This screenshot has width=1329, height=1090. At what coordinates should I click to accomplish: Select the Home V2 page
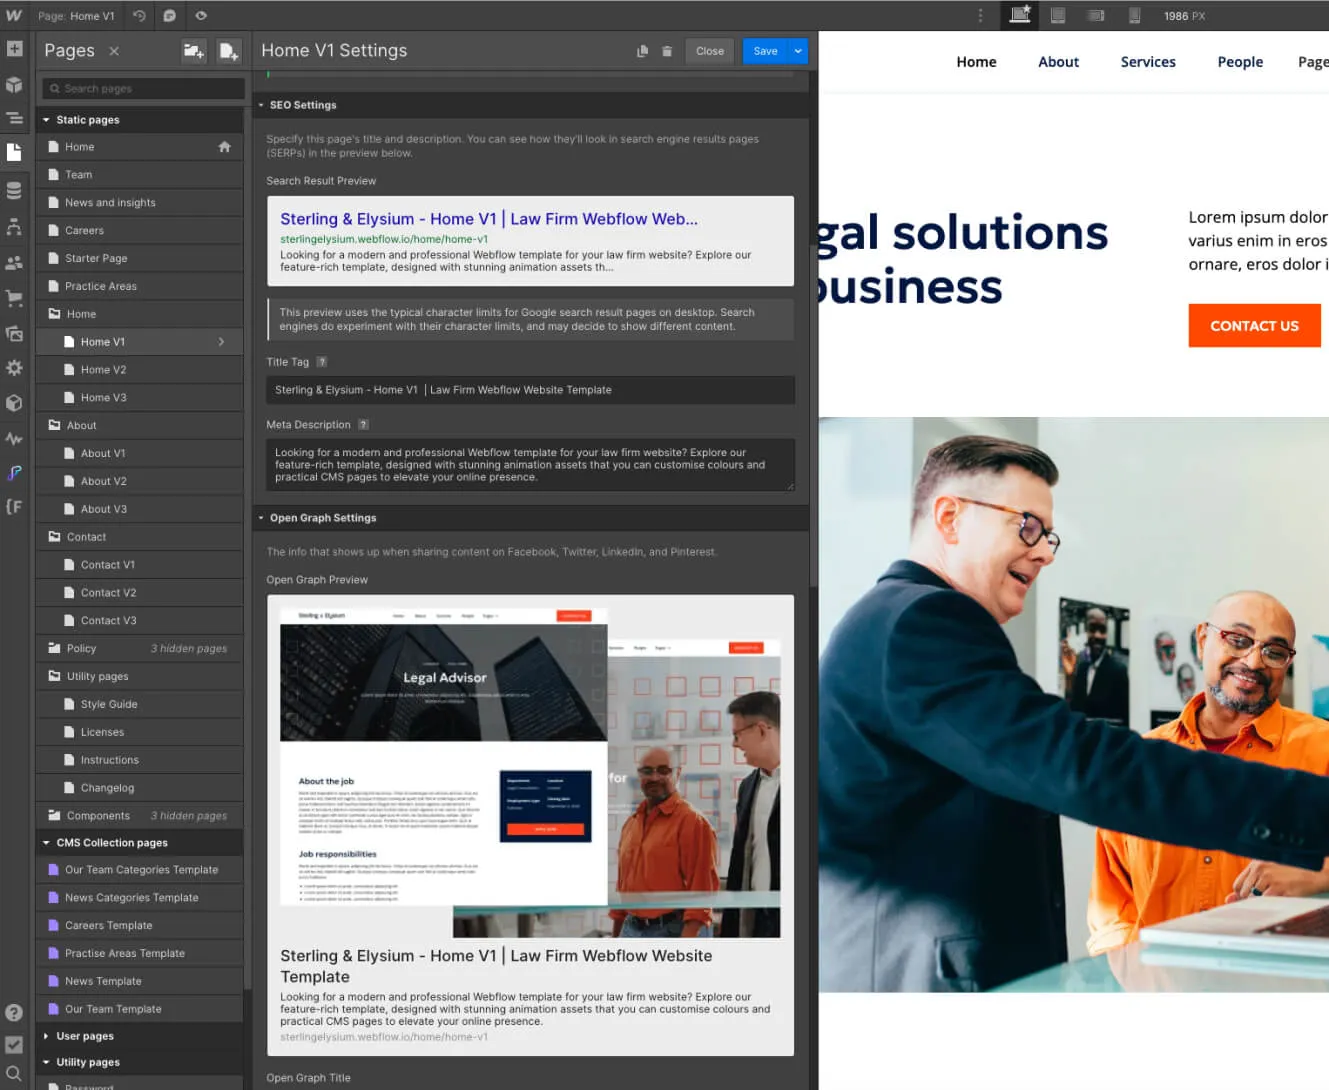tap(139, 370)
